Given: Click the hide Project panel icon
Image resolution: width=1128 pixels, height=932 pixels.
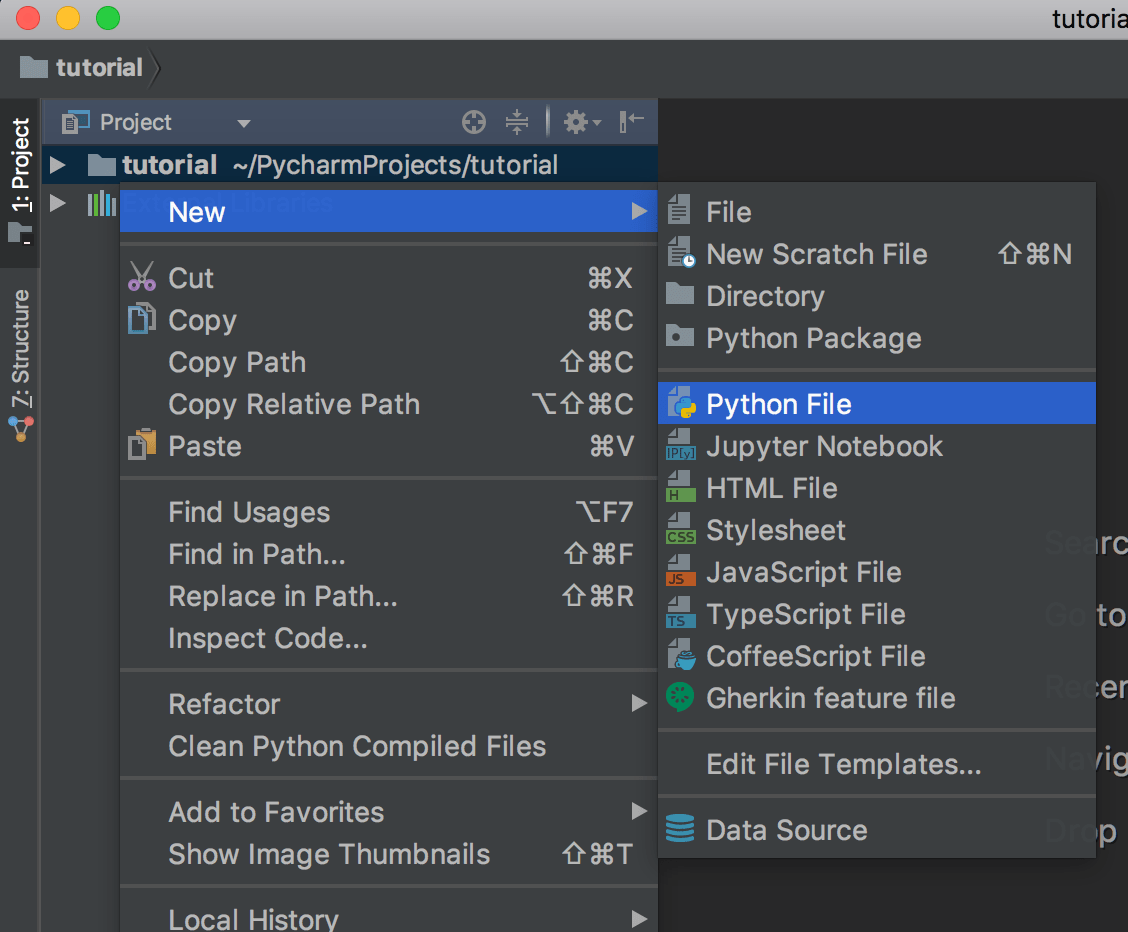Looking at the screenshot, I should tap(632, 122).
